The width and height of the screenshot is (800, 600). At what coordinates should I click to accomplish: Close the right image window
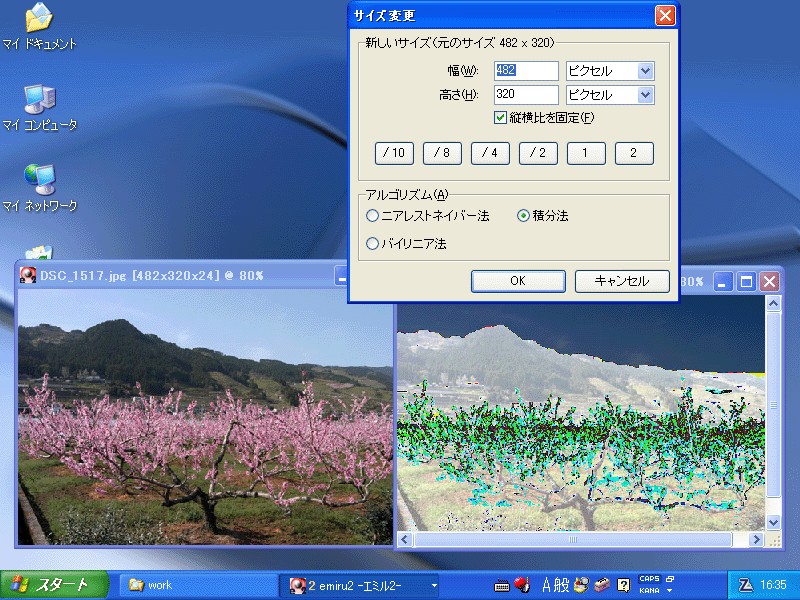769,282
